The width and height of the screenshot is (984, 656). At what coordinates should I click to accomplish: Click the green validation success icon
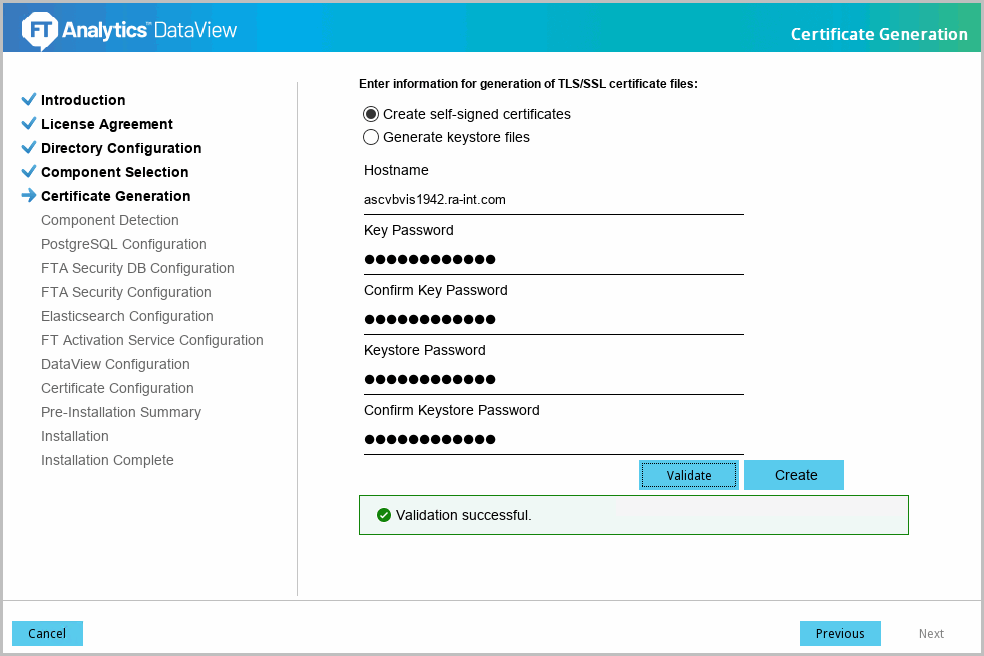tap(383, 515)
